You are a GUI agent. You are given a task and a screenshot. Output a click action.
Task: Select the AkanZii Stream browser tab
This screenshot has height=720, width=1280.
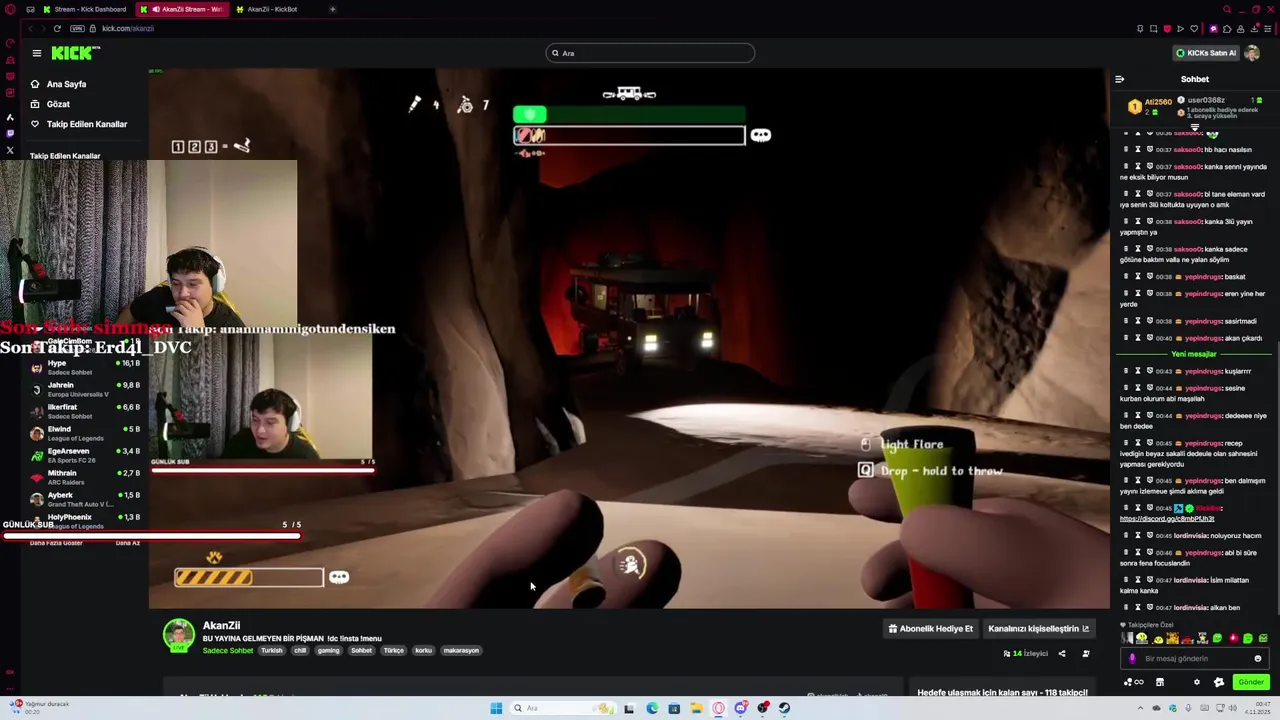pos(184,9)
